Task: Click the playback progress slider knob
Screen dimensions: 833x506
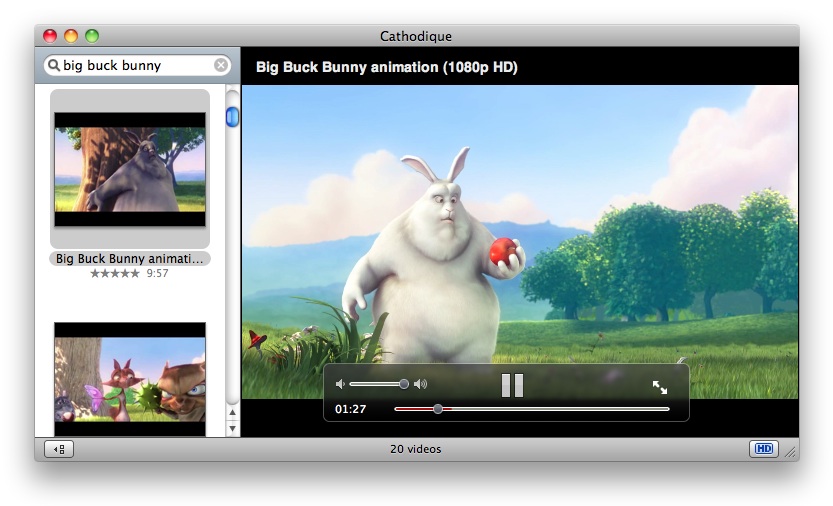Action: (x=438, y=409)
